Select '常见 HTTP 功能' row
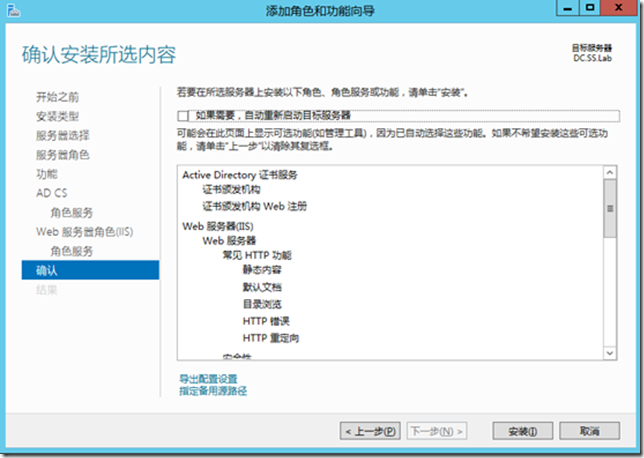Image resolution: width=644 pixels, height=458 pixels. (x=257, y=255)
